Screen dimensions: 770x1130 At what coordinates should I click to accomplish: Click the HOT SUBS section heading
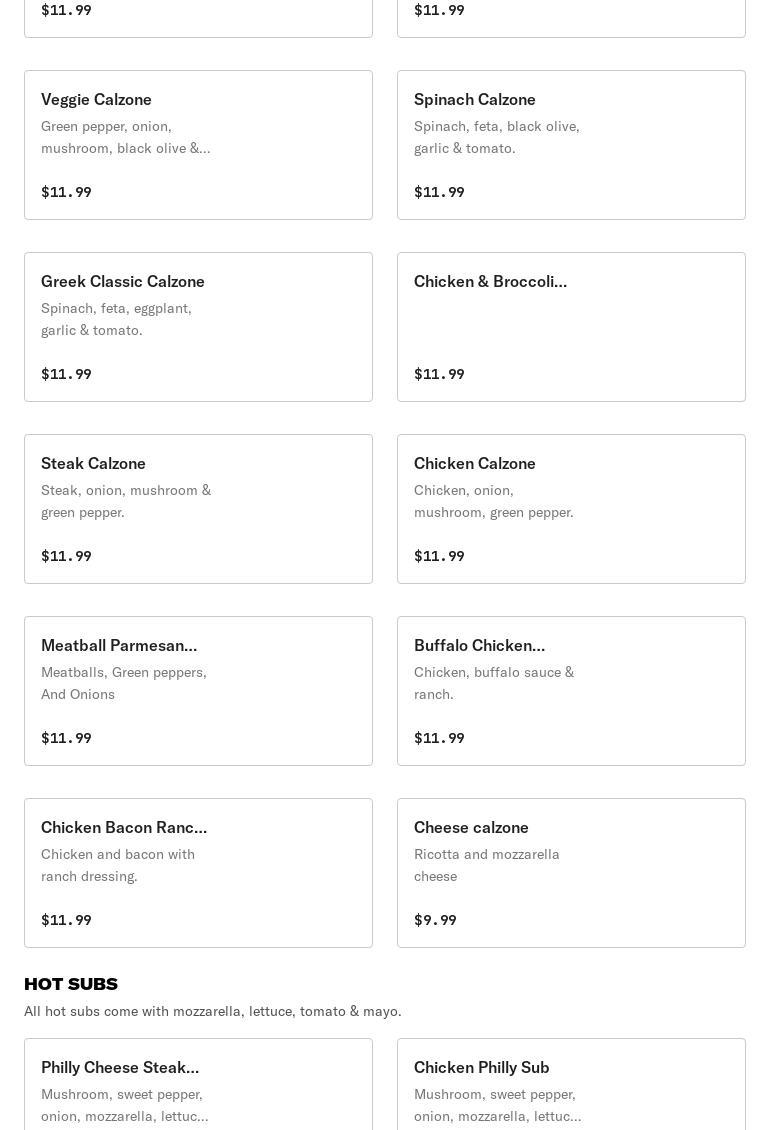71,984
